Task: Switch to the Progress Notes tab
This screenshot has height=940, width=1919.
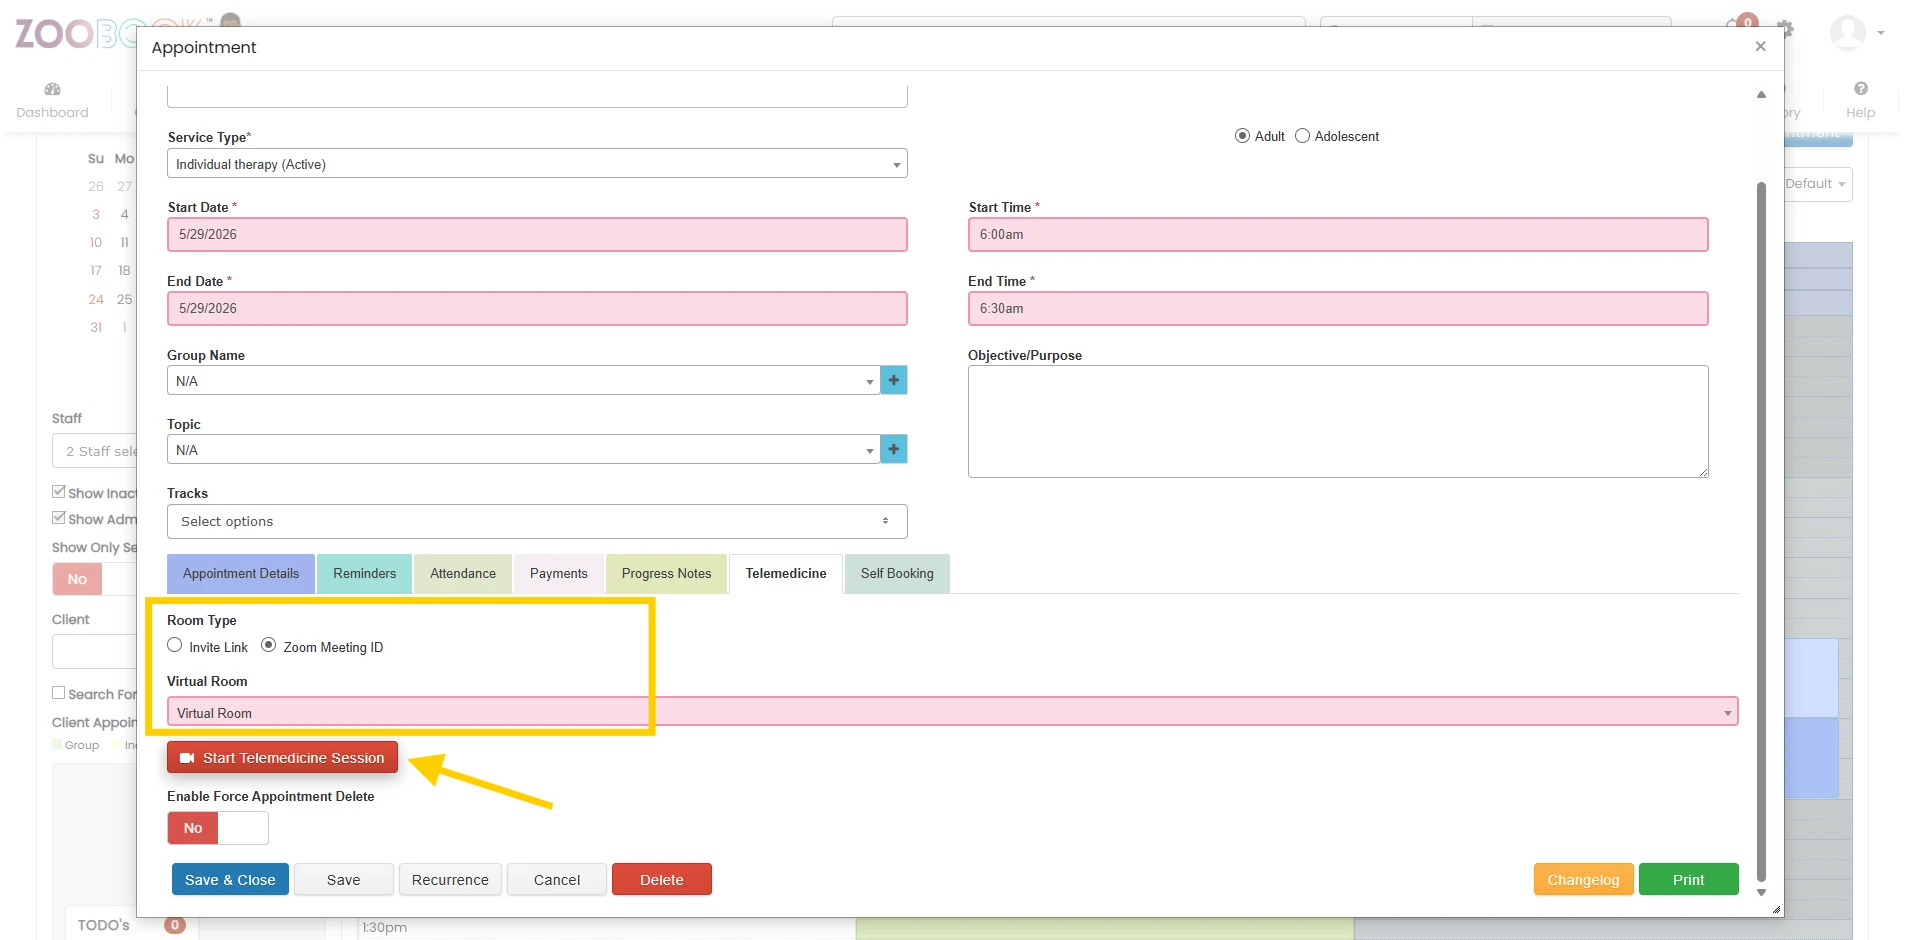Action: pyautogui.click(x=666, y=574)
